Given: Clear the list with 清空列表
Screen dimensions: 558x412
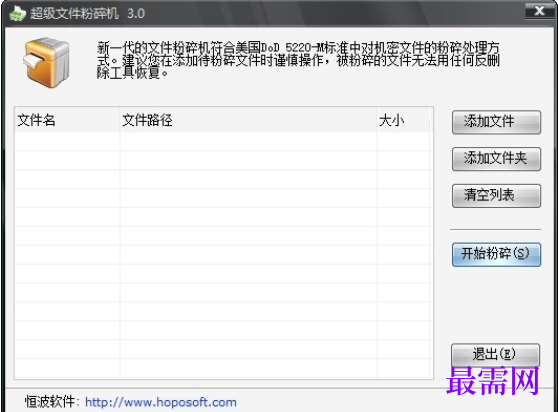Looking at the screenshot, I should pyautogui.click(x=496, y=195).
